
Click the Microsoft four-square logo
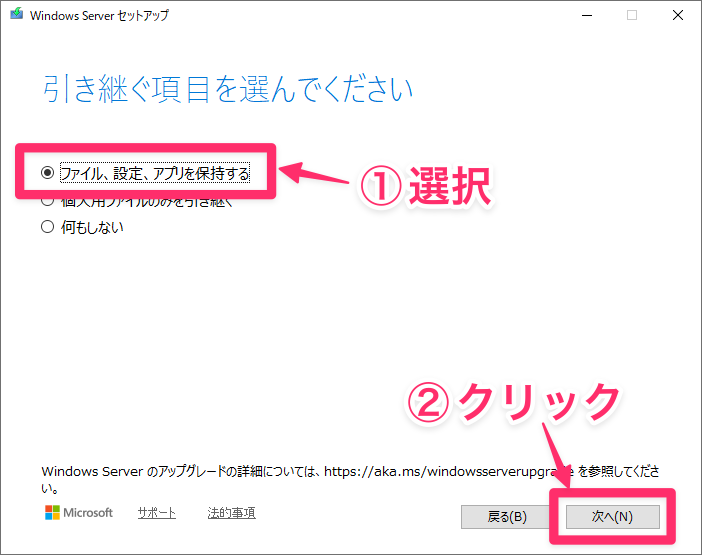54,513
